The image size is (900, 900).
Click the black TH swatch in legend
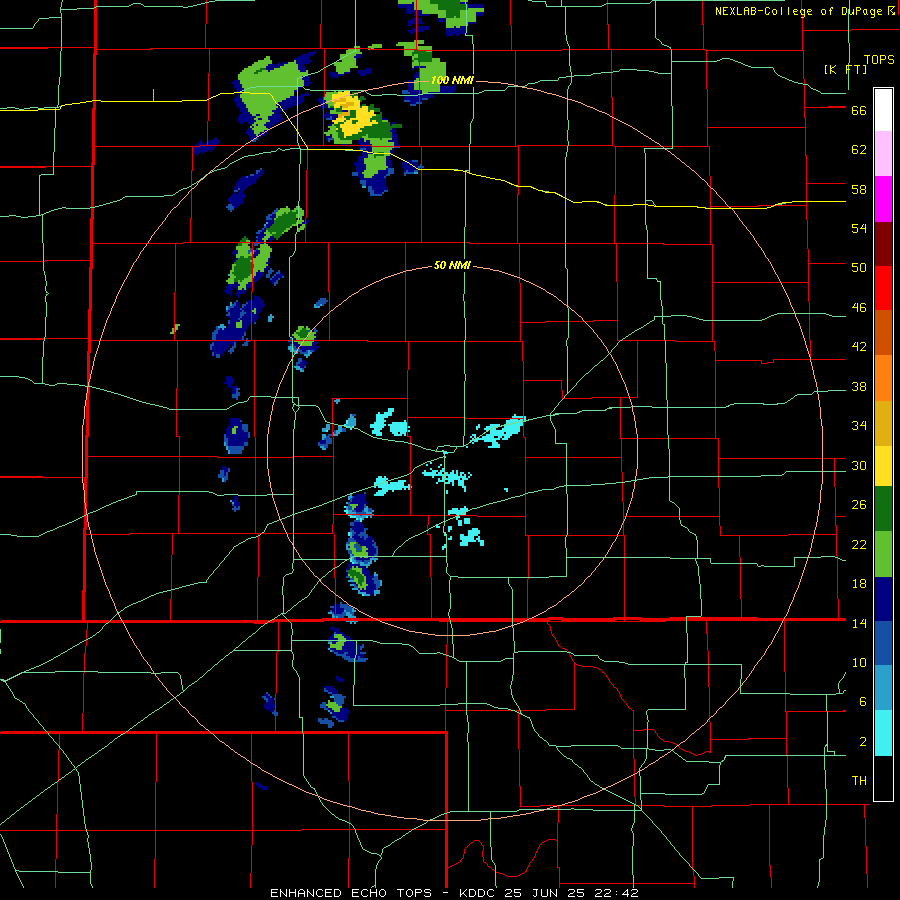click(x=883, y=778)
